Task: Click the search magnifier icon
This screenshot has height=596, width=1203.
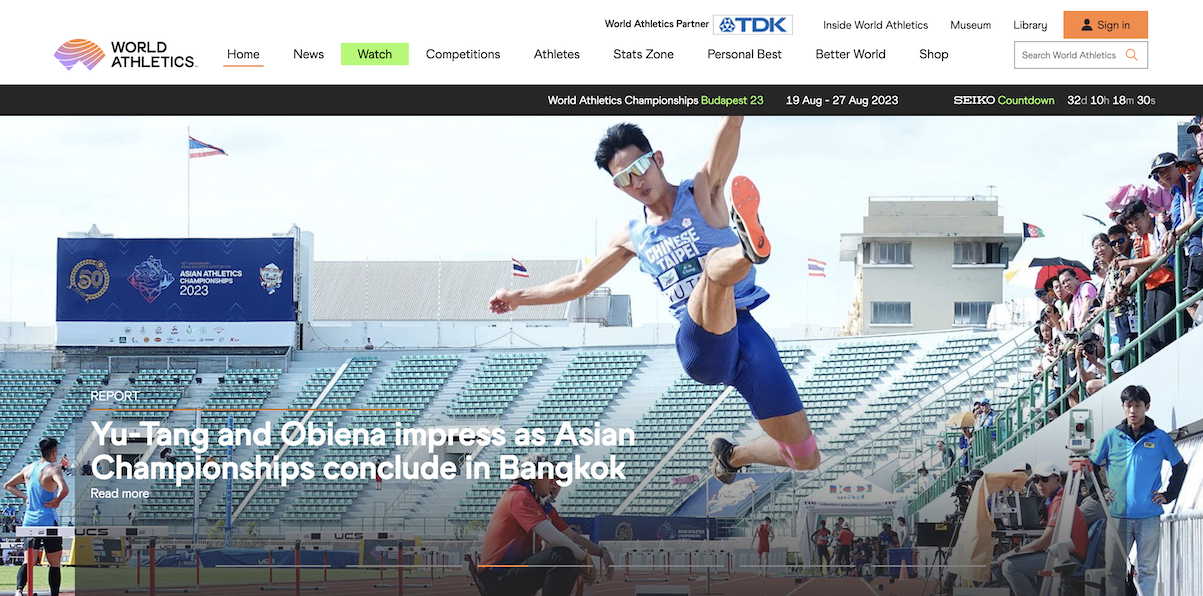Action: [1132, 55]
